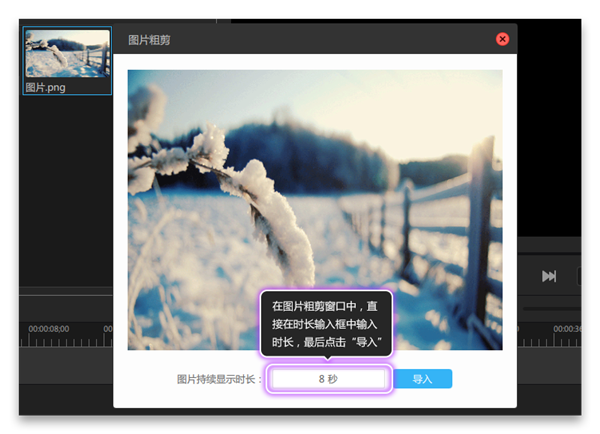The height and width of the screenshot is (434, 600).
Task: Click the 导入 import button
Action: (x=423, y=379)
